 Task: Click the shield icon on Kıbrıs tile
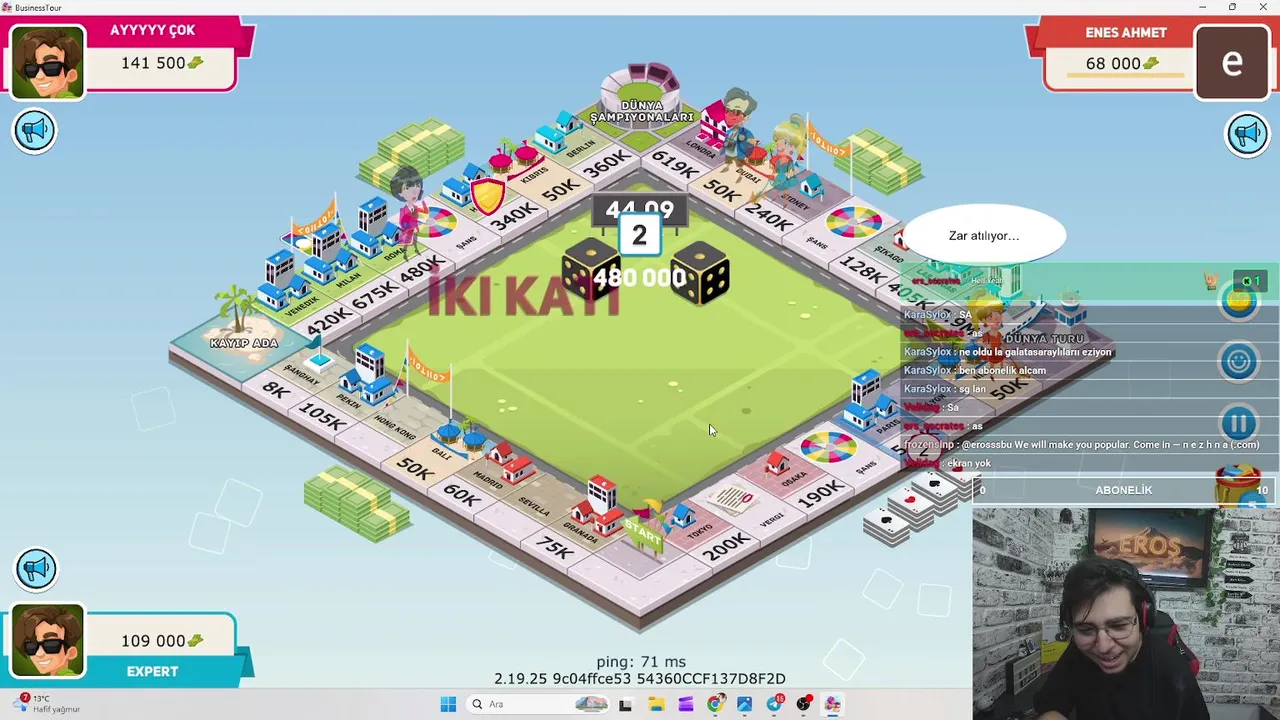(x=487, y=196)
